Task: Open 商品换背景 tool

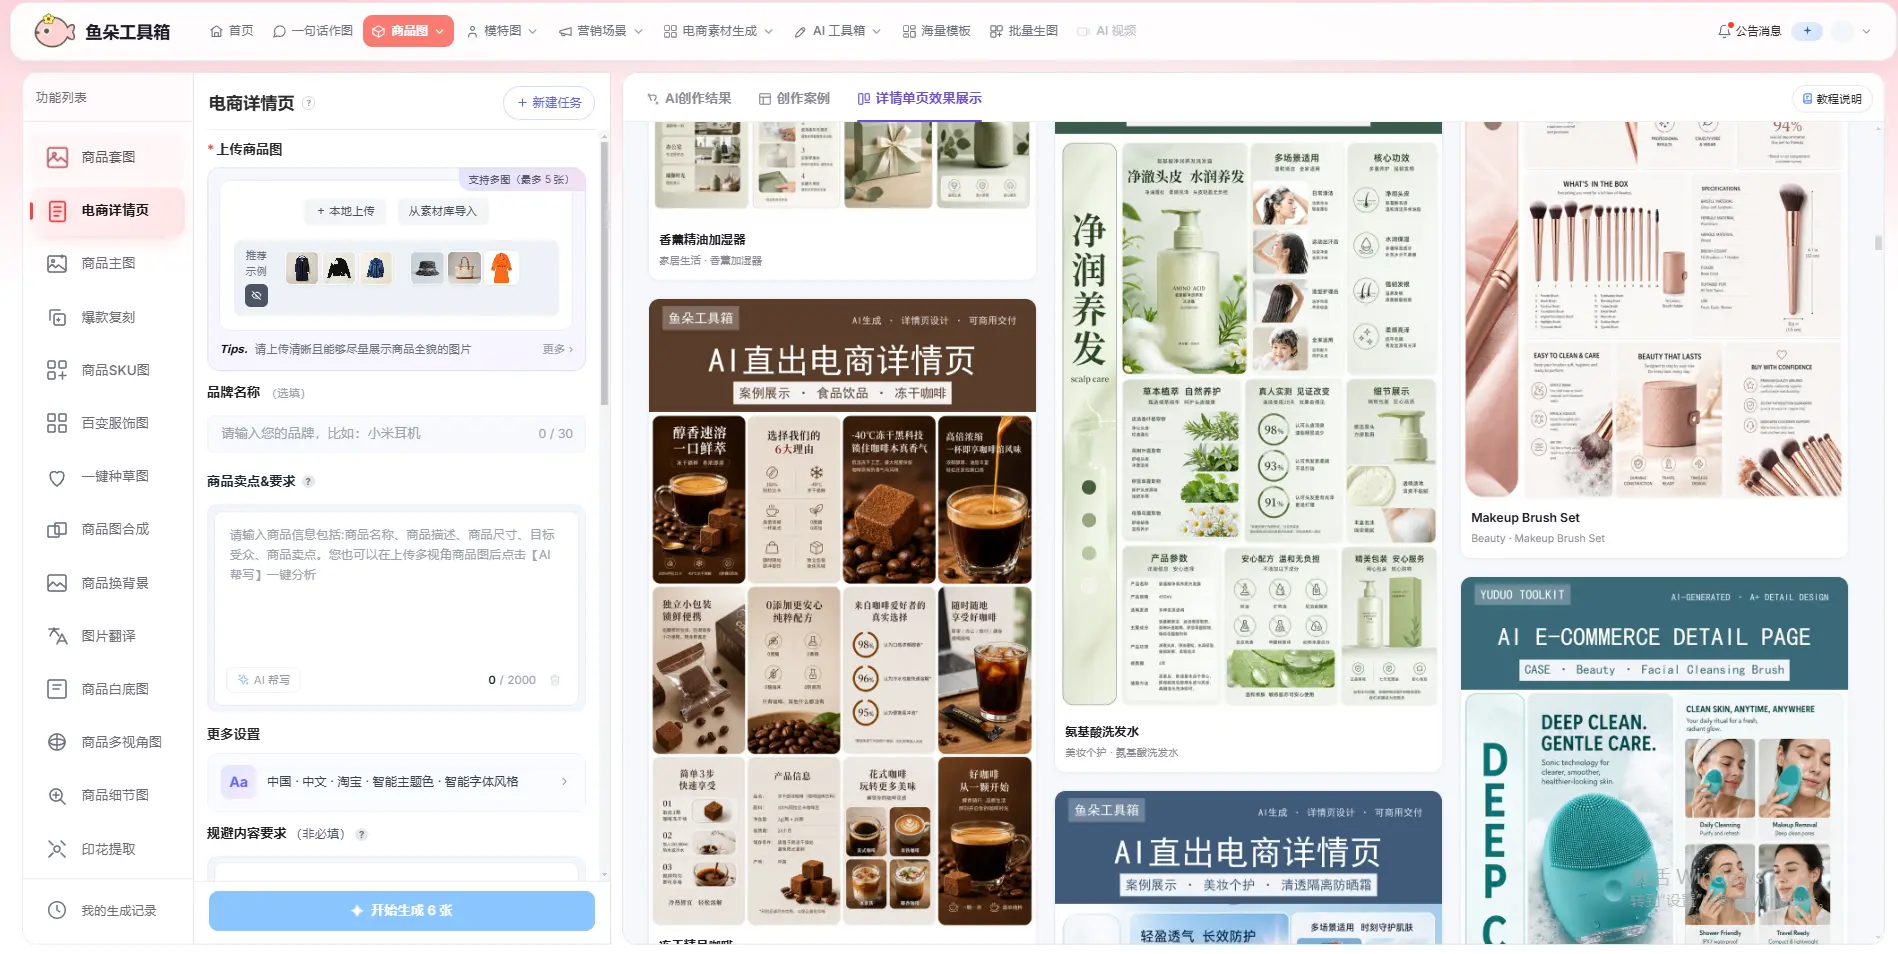Action: point(107,583)
